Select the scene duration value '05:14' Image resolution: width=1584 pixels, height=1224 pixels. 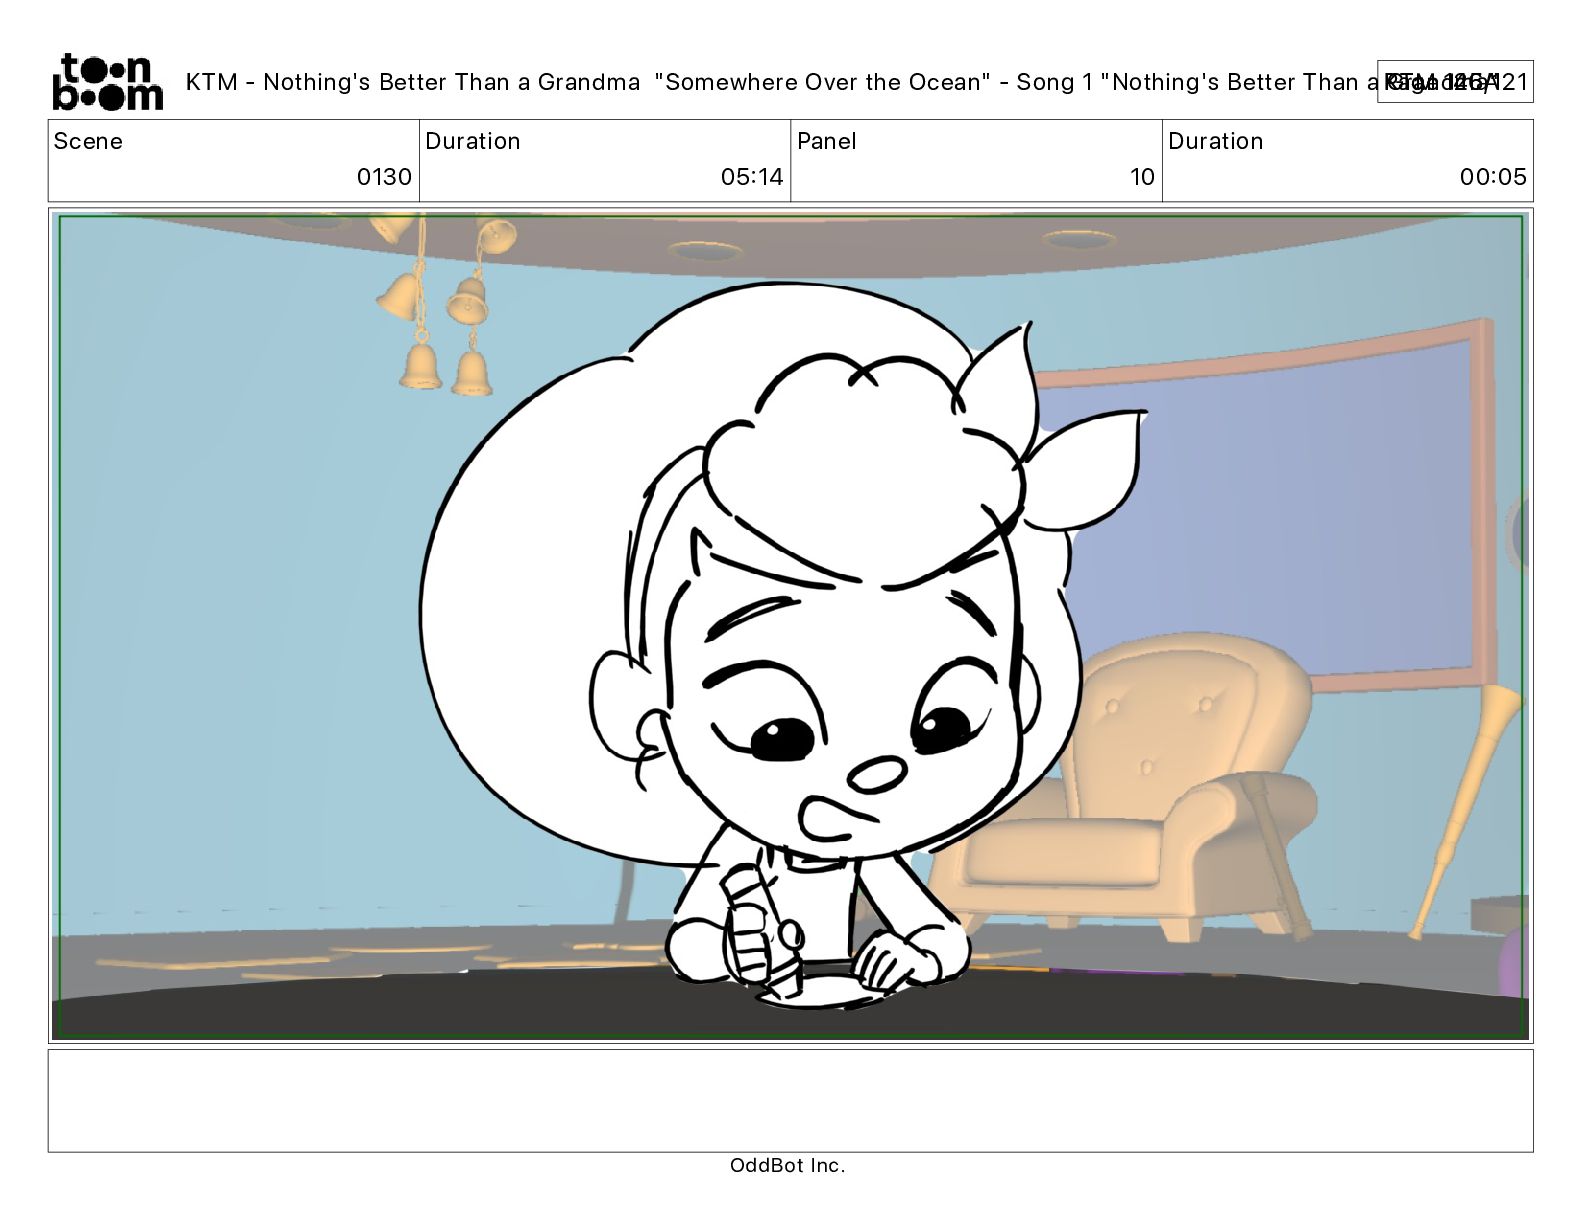coord(752,177)
